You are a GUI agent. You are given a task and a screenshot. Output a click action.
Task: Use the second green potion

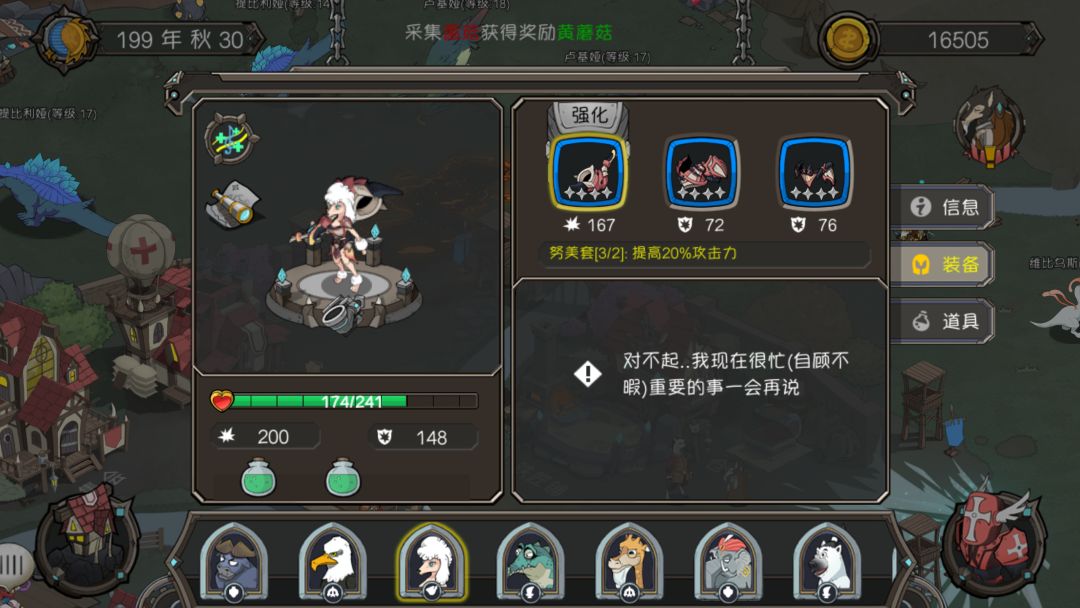343,477
